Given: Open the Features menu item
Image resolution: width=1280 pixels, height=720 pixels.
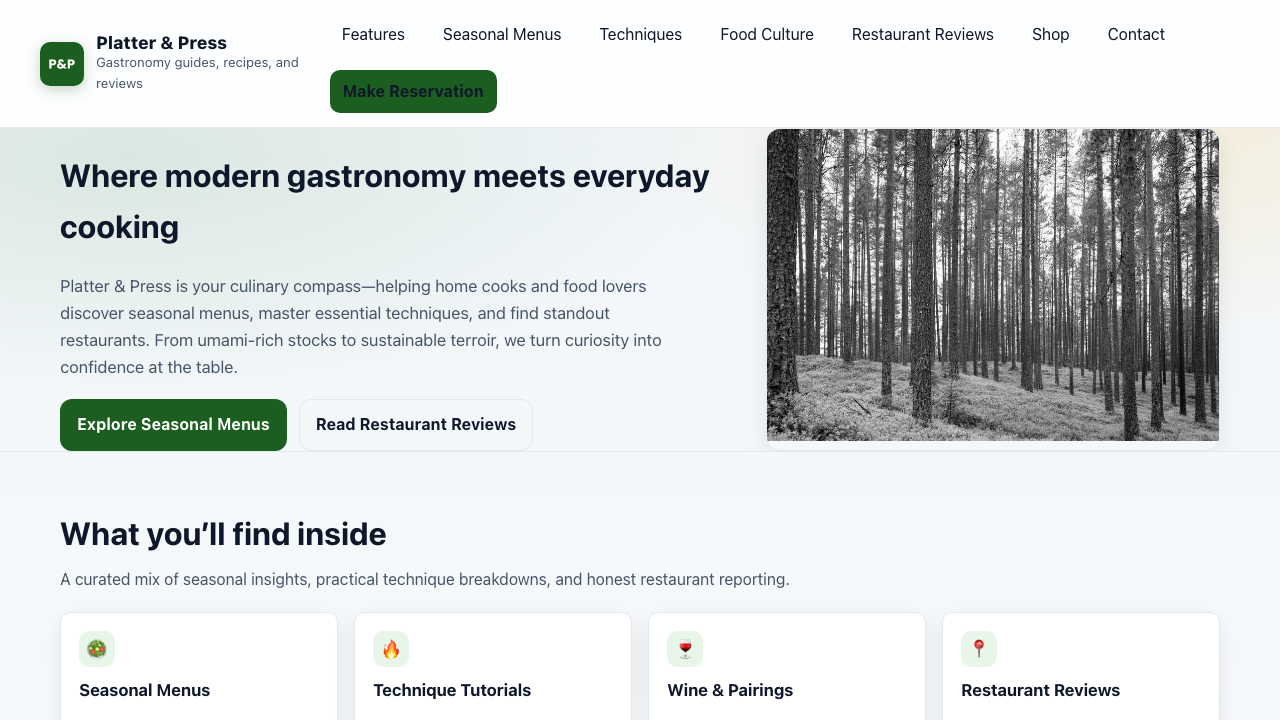Looking at the screenshot, I should pyautogui.click(x=373, y=34).
